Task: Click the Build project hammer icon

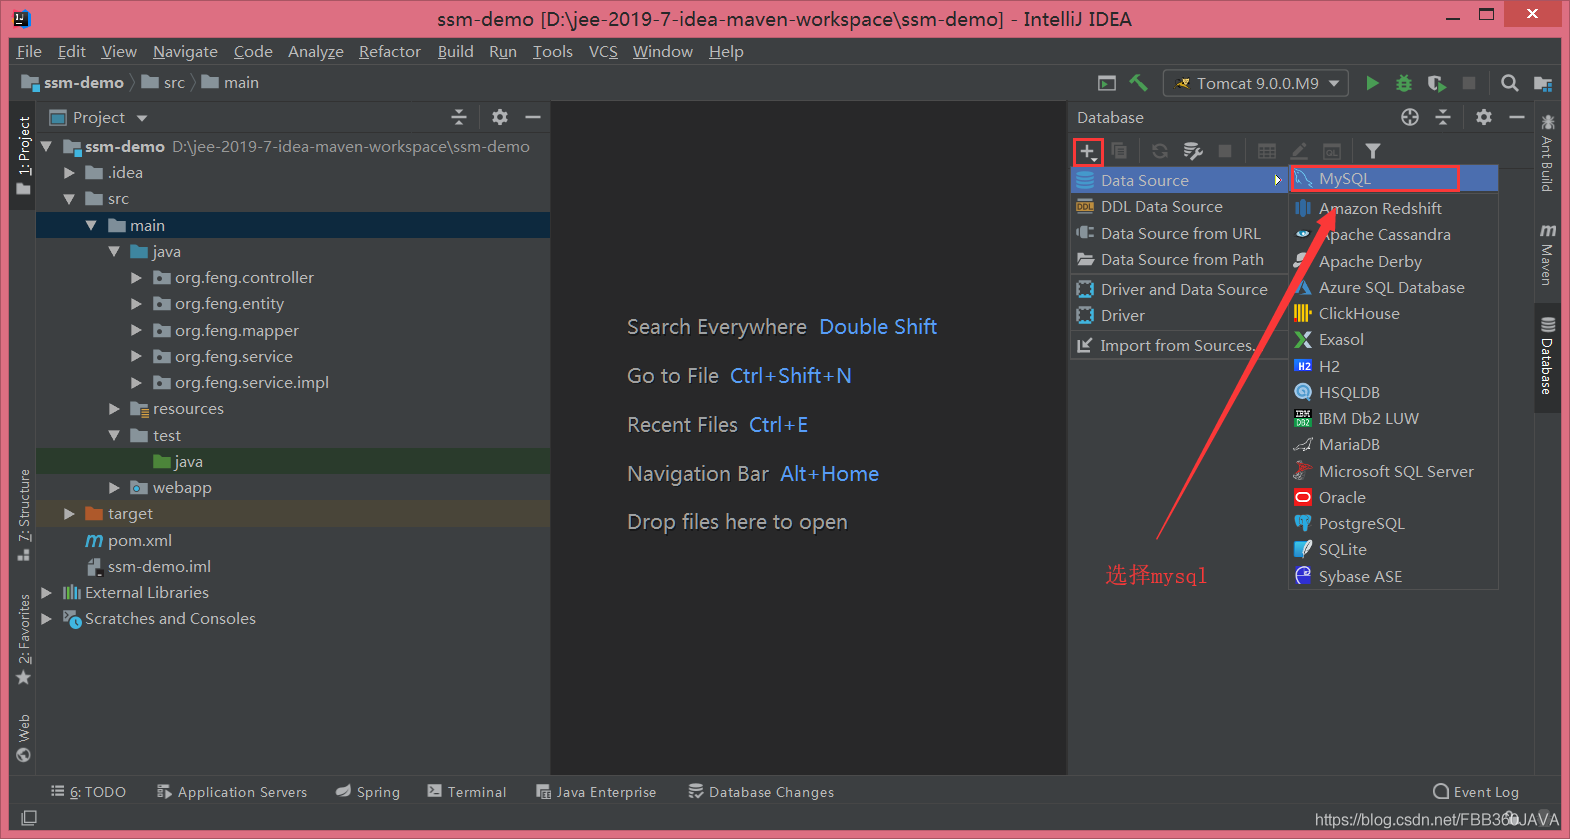Action: 1138,83
